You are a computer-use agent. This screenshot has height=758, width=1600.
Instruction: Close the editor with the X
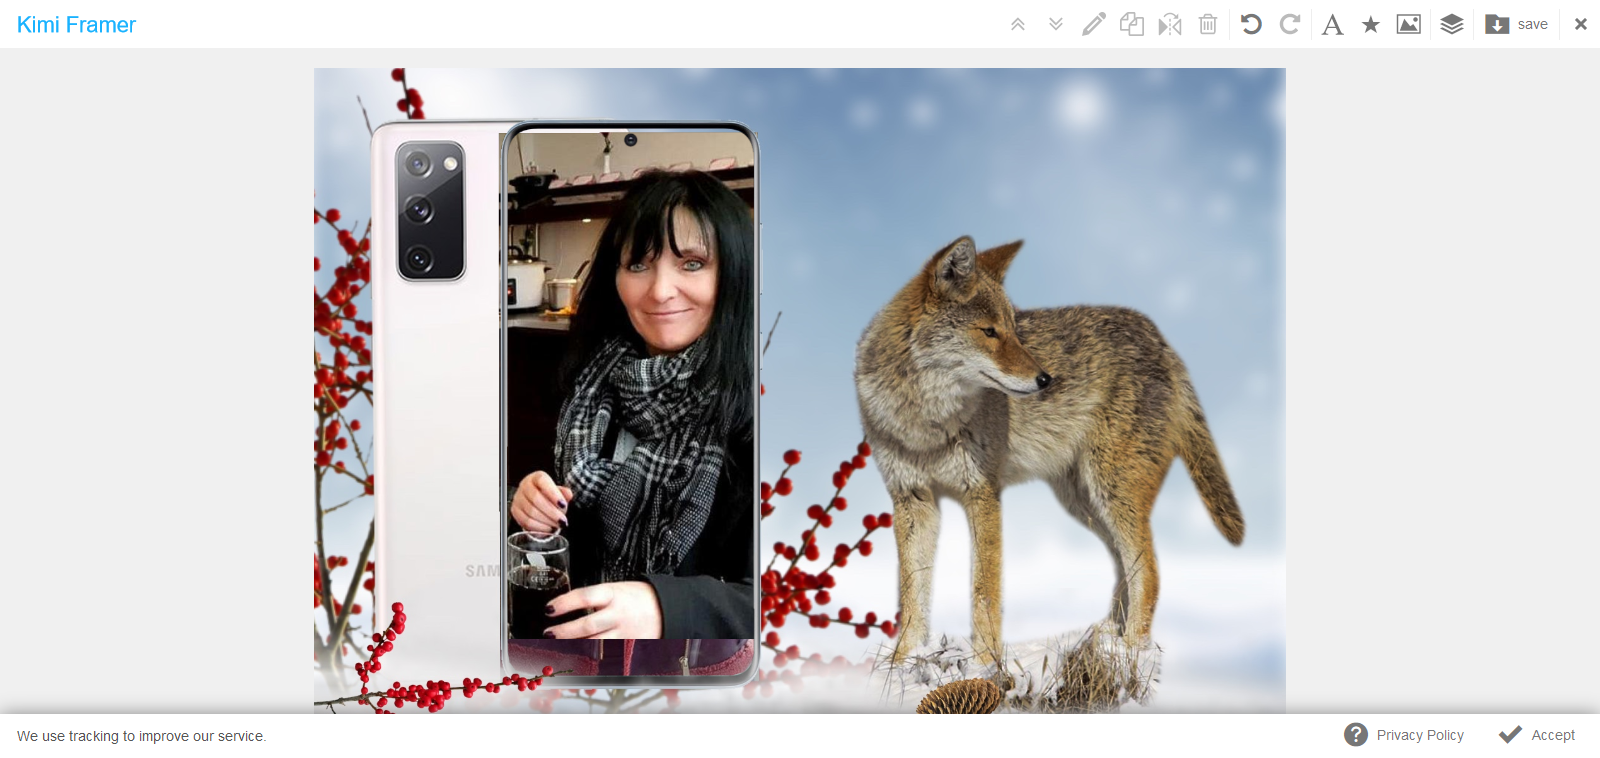tap(1581, 24)
